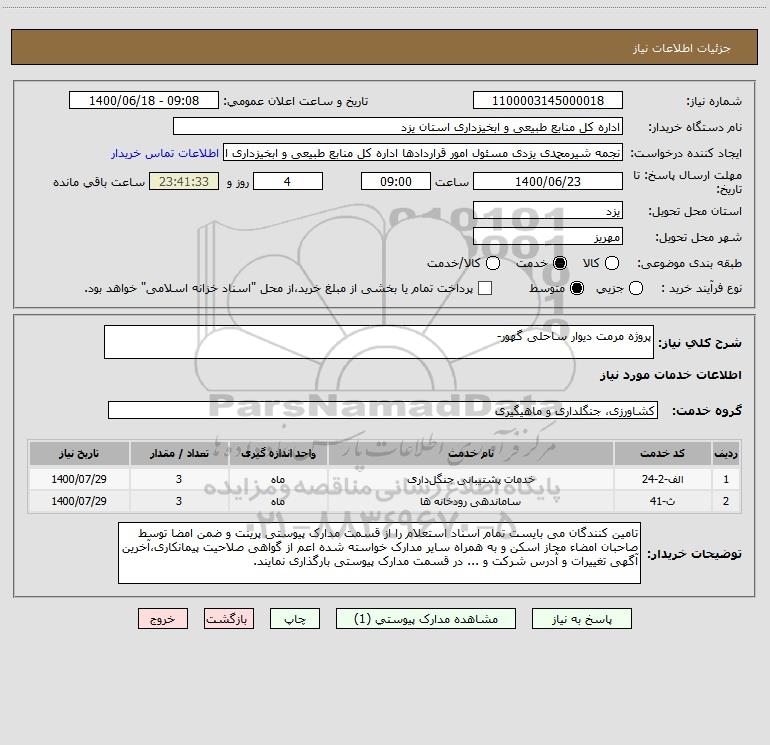This screenshot has width=770, height=745.
Task: Click the delivery city field مهریز
Action: click(548, 236)
